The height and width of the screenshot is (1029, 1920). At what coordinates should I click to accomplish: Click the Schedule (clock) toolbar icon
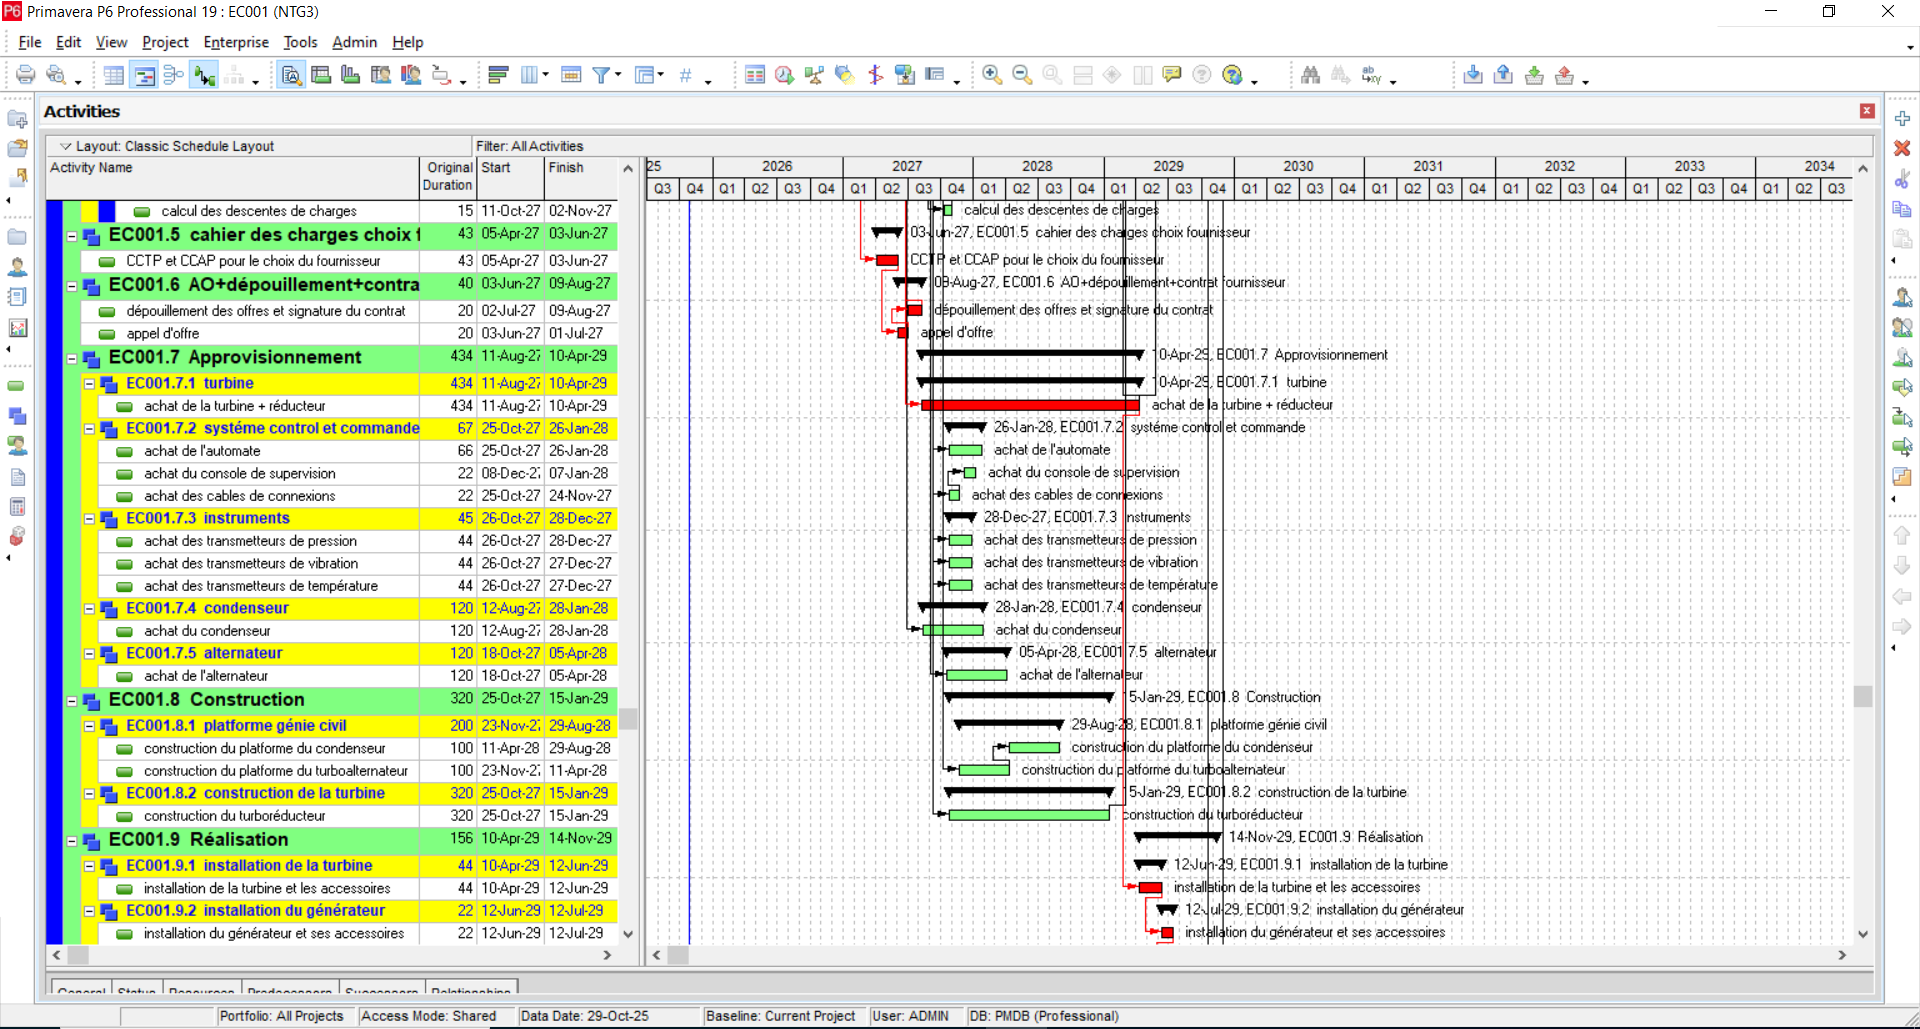tap(785, 75)
